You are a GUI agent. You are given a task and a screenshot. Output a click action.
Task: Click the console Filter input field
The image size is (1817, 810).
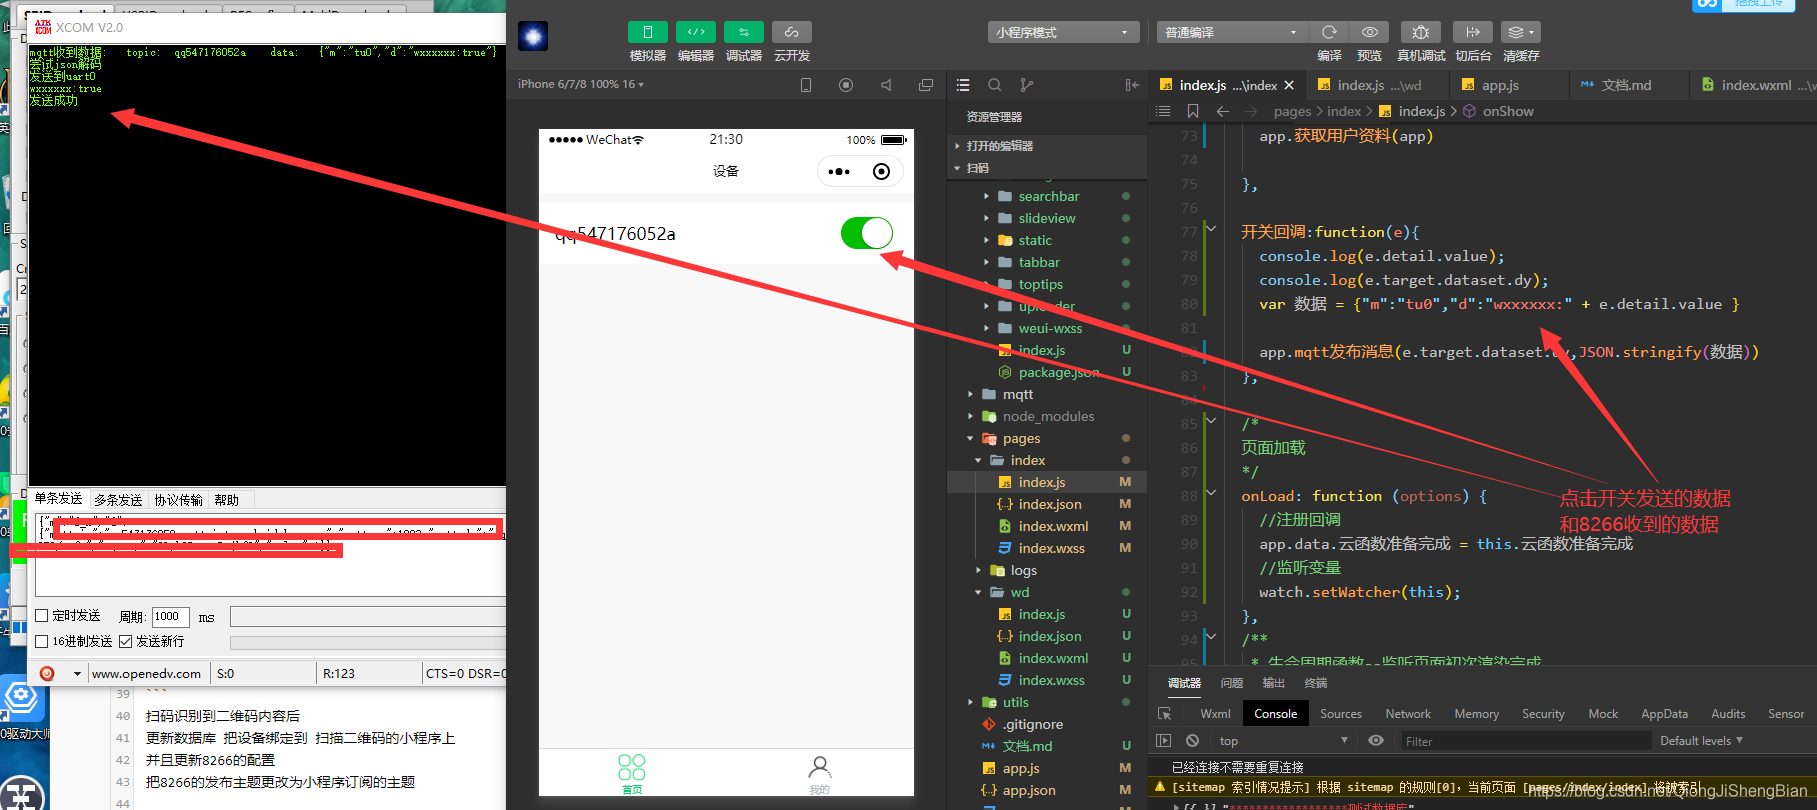click(1526, 741)
